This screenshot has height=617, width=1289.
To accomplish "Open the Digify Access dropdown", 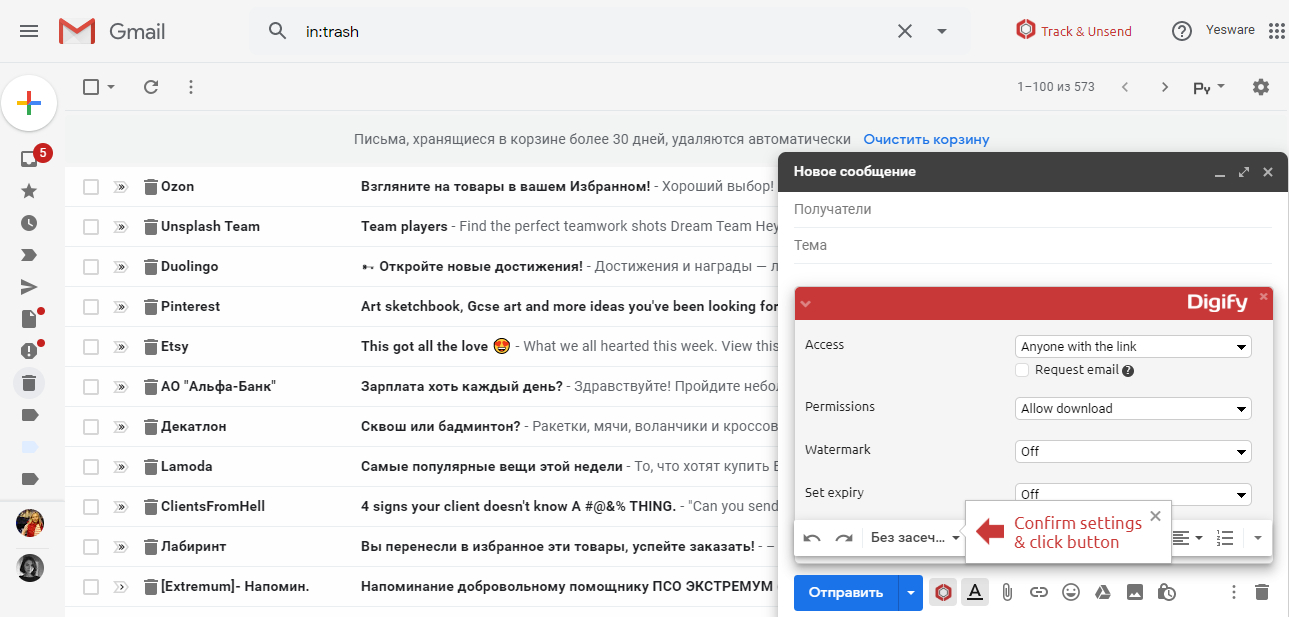I will tap(1133, 347).
